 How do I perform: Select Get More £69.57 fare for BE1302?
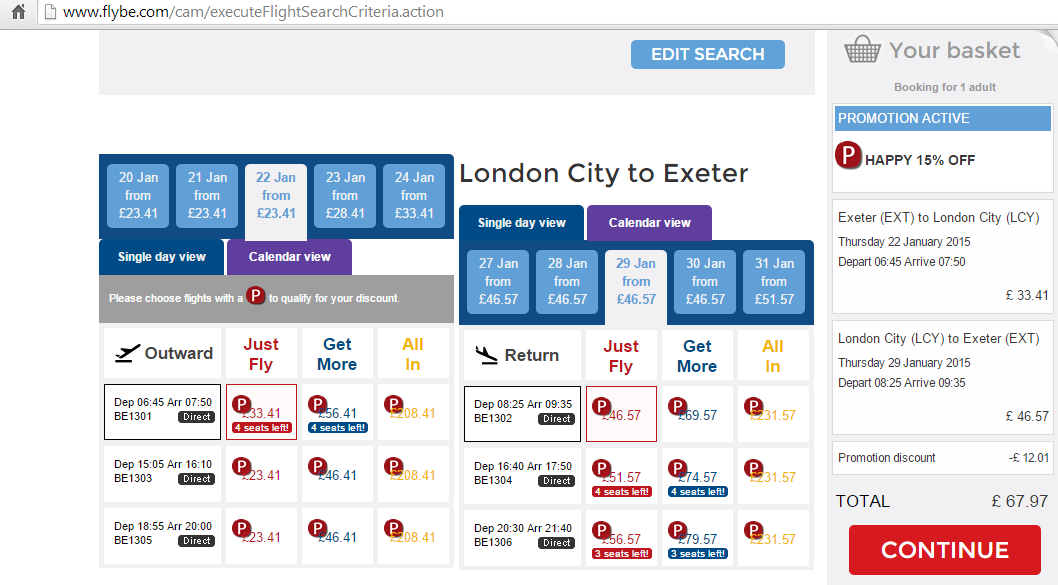click(x=698, y=414)
